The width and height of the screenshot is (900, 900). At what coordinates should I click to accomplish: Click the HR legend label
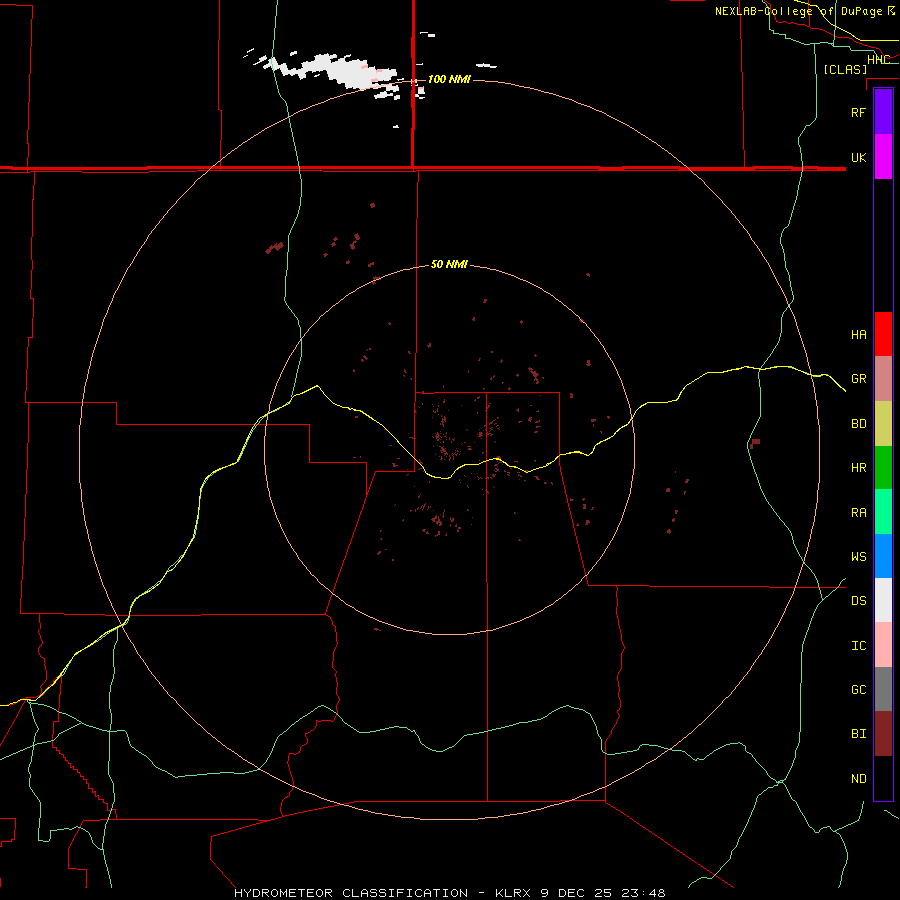pyautogui.click(x=858, y=468)
